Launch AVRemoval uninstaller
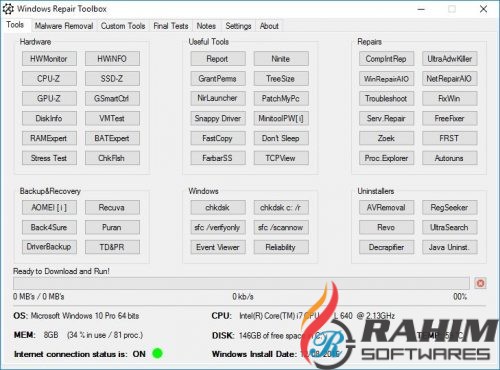 386,207
